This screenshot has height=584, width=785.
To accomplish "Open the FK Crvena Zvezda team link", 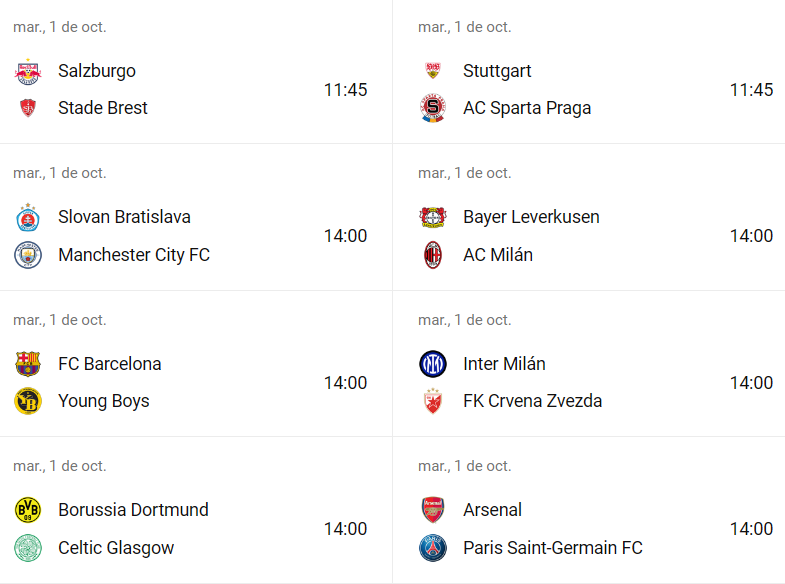I will point(532,401).
